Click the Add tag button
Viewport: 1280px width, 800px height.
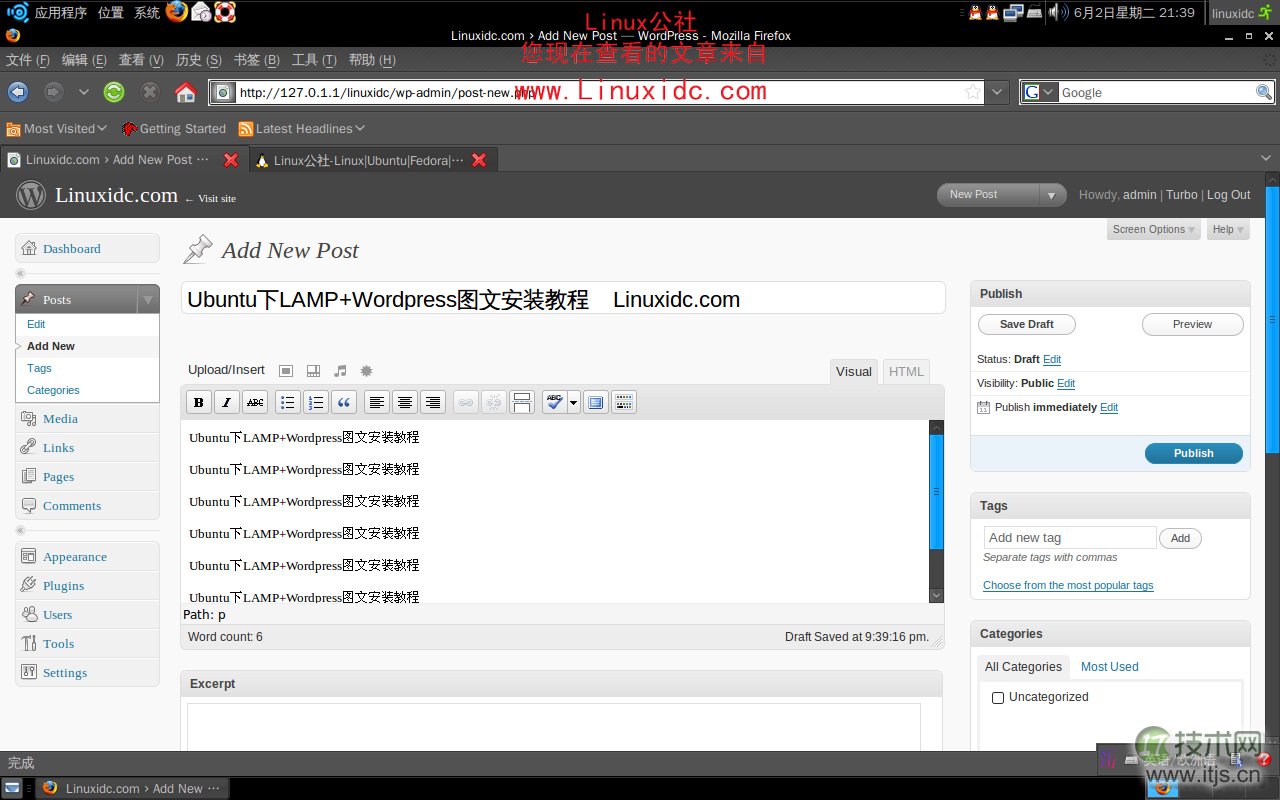1180,538
